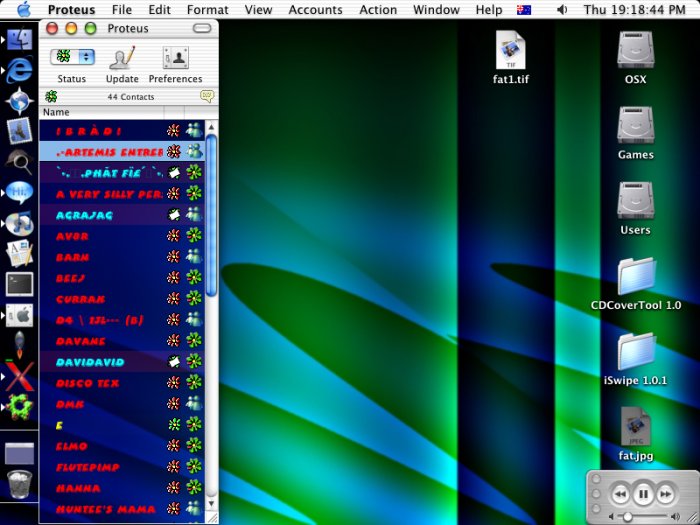Open the Trash in the Dock
Screen dimensions: 700x525
click(20, 484)
